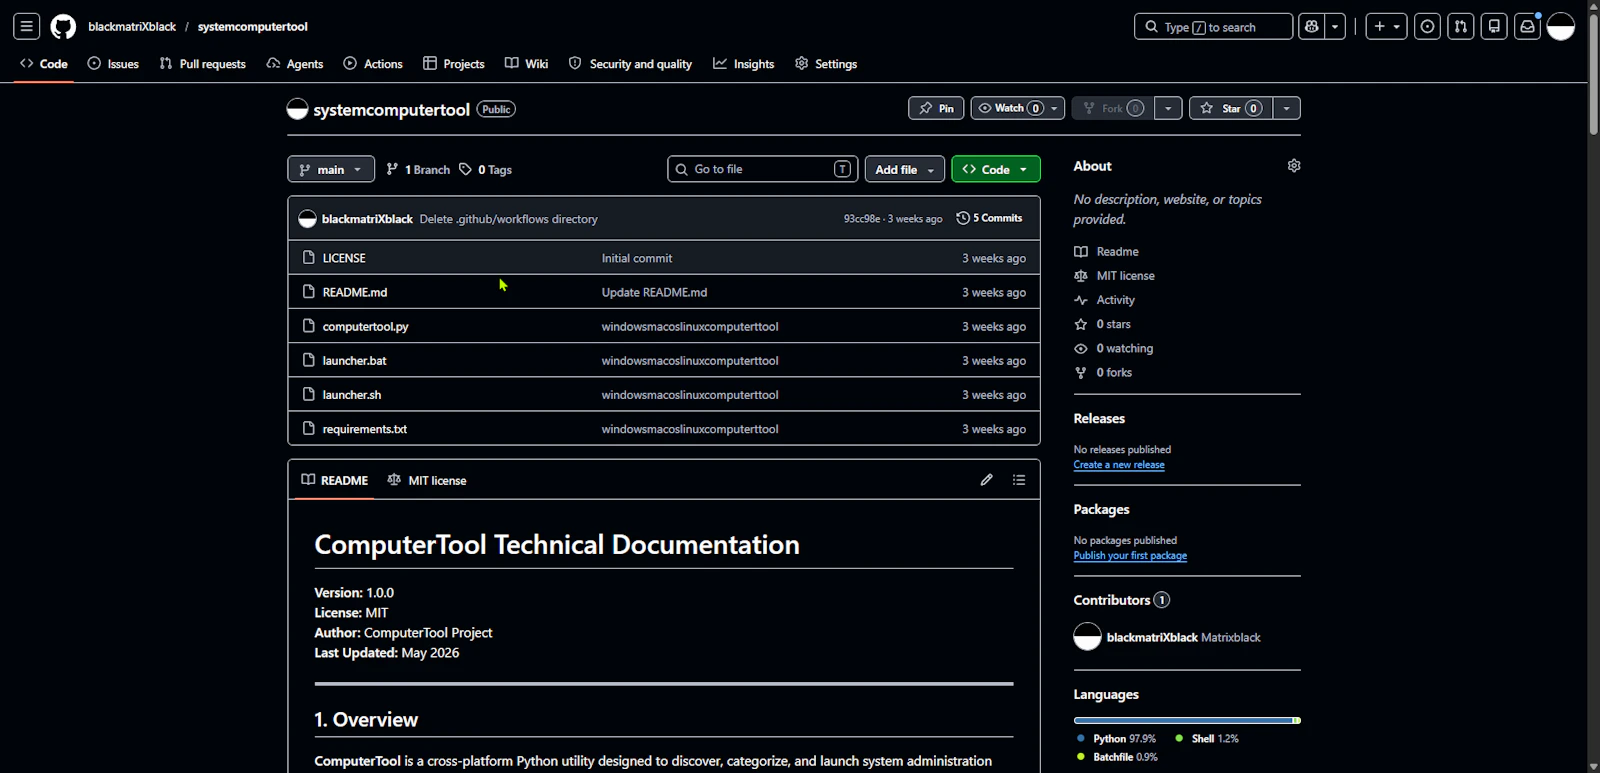The image size is (1600, 773).
Task: Expand the Fork options dropdown arrow
Action: [1168, 108]
